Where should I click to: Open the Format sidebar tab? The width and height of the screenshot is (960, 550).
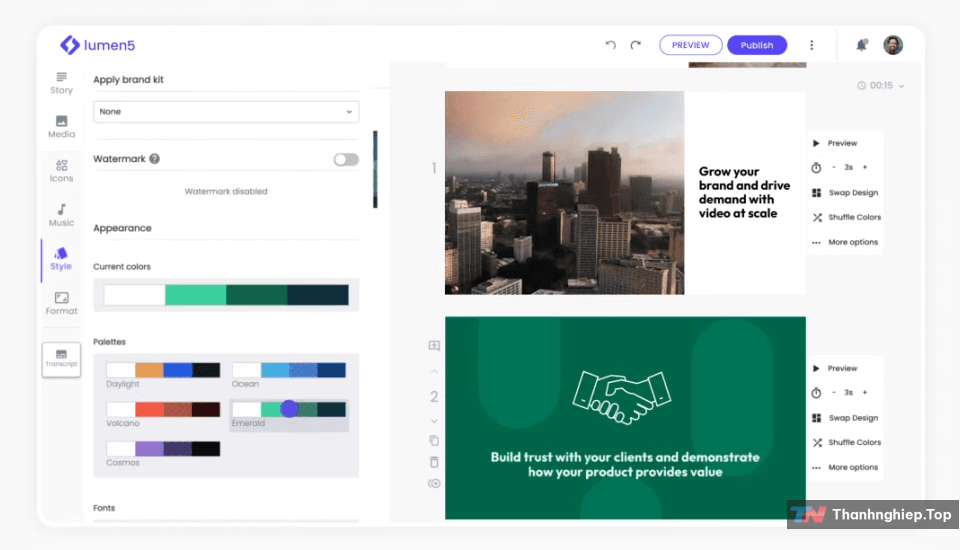click(x=61, y=303)
